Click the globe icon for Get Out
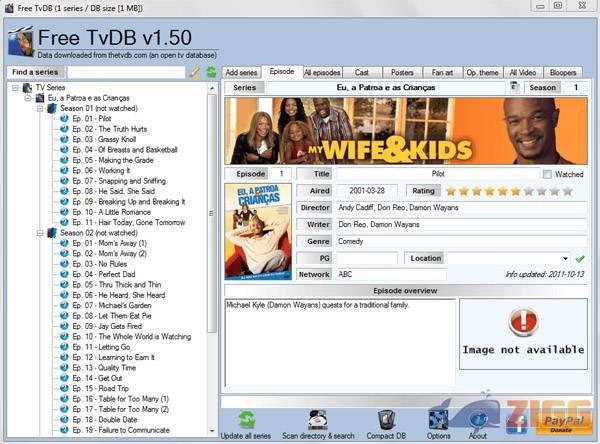This screenshot has height=444, width=600. coord(64,378)
